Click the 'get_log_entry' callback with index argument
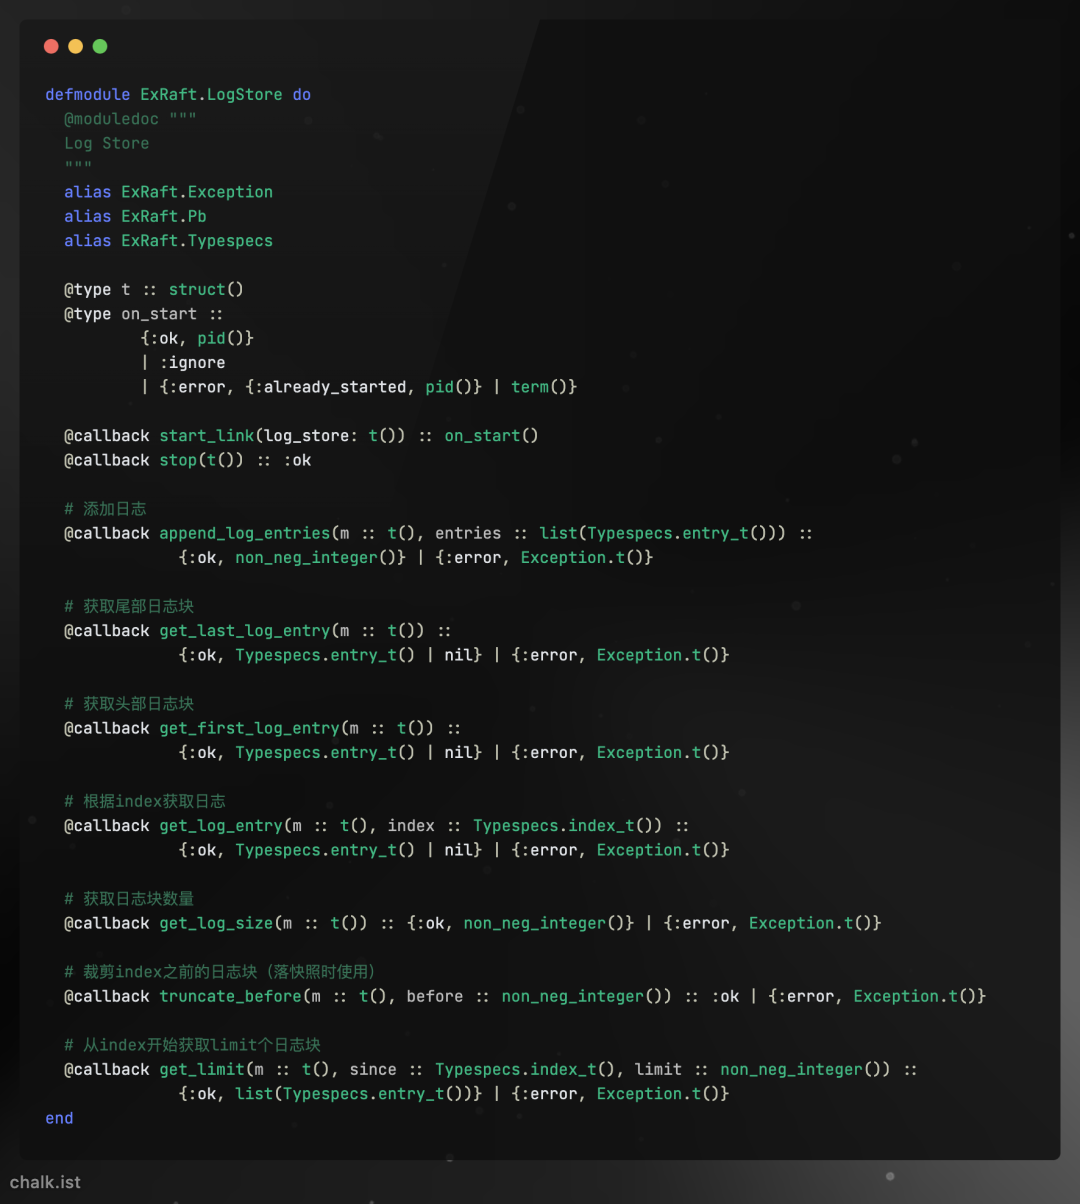This screenshot has height=1204, width=1080. pos(377,826)
